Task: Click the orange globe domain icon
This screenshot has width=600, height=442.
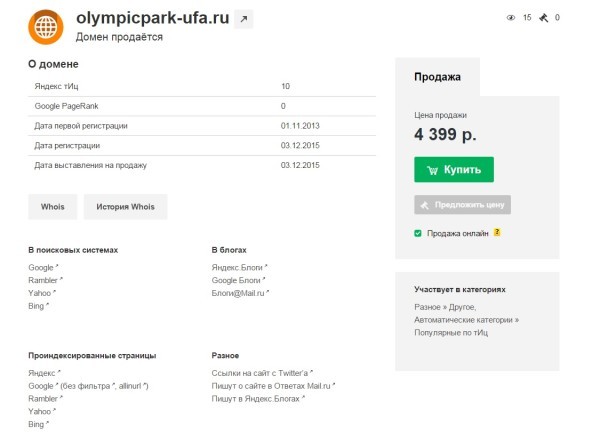Action: click(46, 27)
